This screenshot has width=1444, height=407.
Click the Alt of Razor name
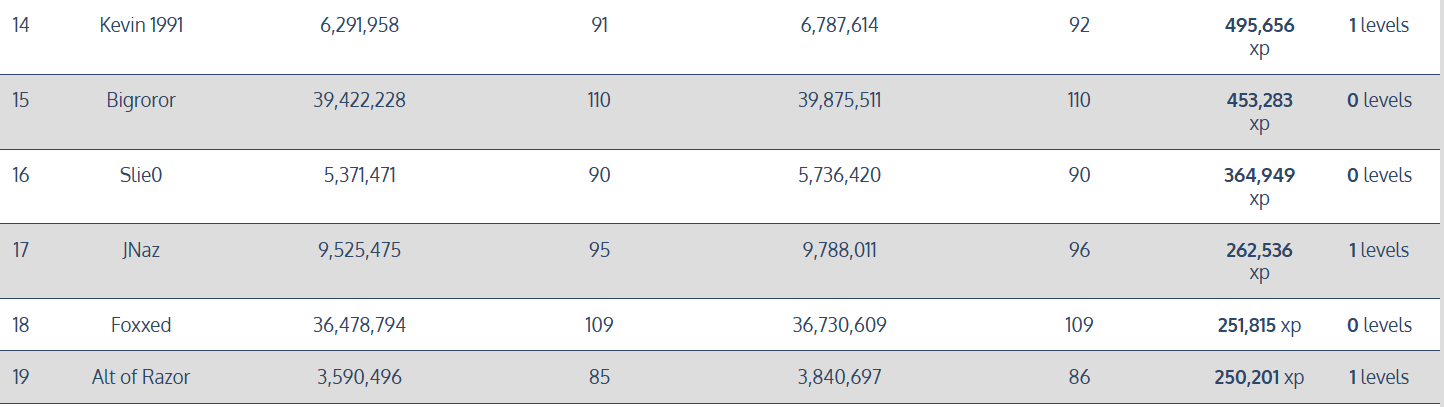141,377
